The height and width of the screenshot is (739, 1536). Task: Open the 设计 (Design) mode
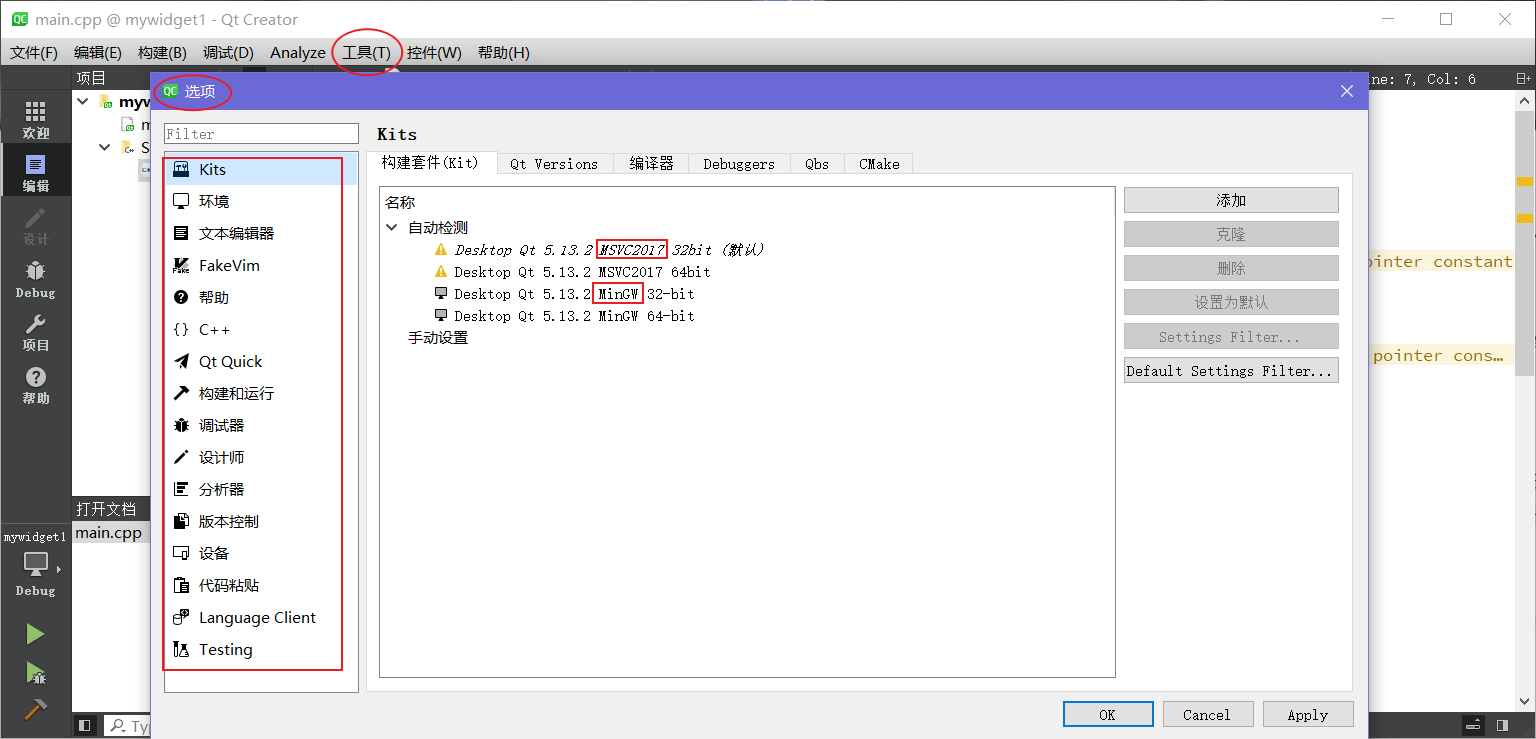tap(35, 226)
